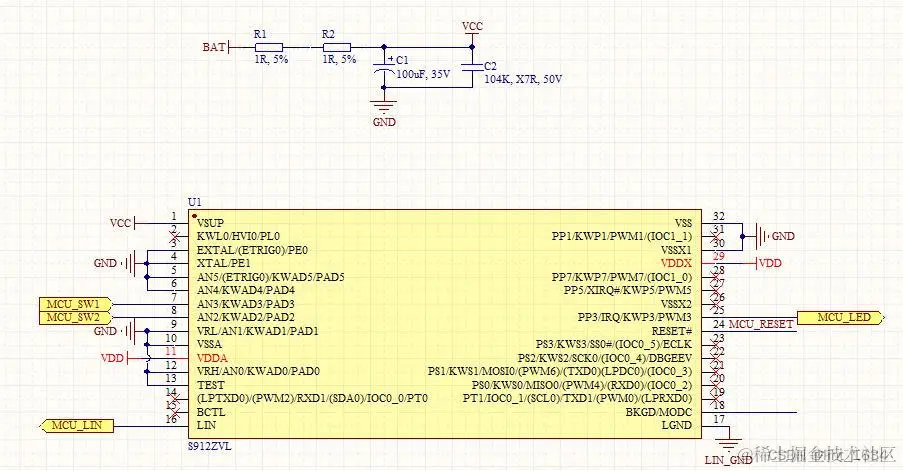903x471 pixels.
Task: Click the TEST pin name
Action: (x=210, y=385)
